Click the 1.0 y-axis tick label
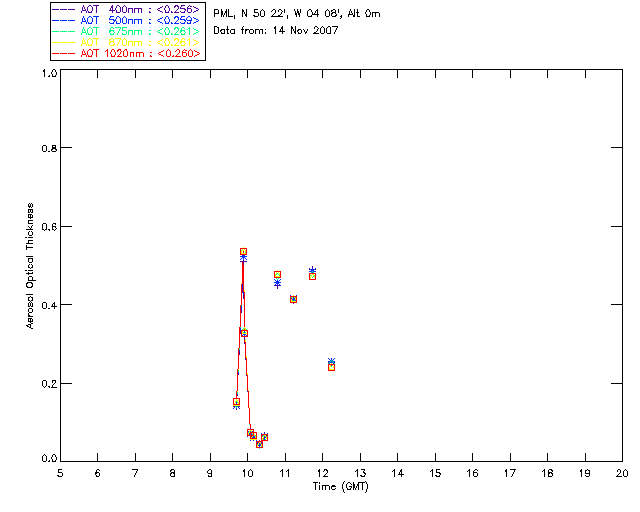Viewport: 640px width, 512px height. [x=49, y=73]
